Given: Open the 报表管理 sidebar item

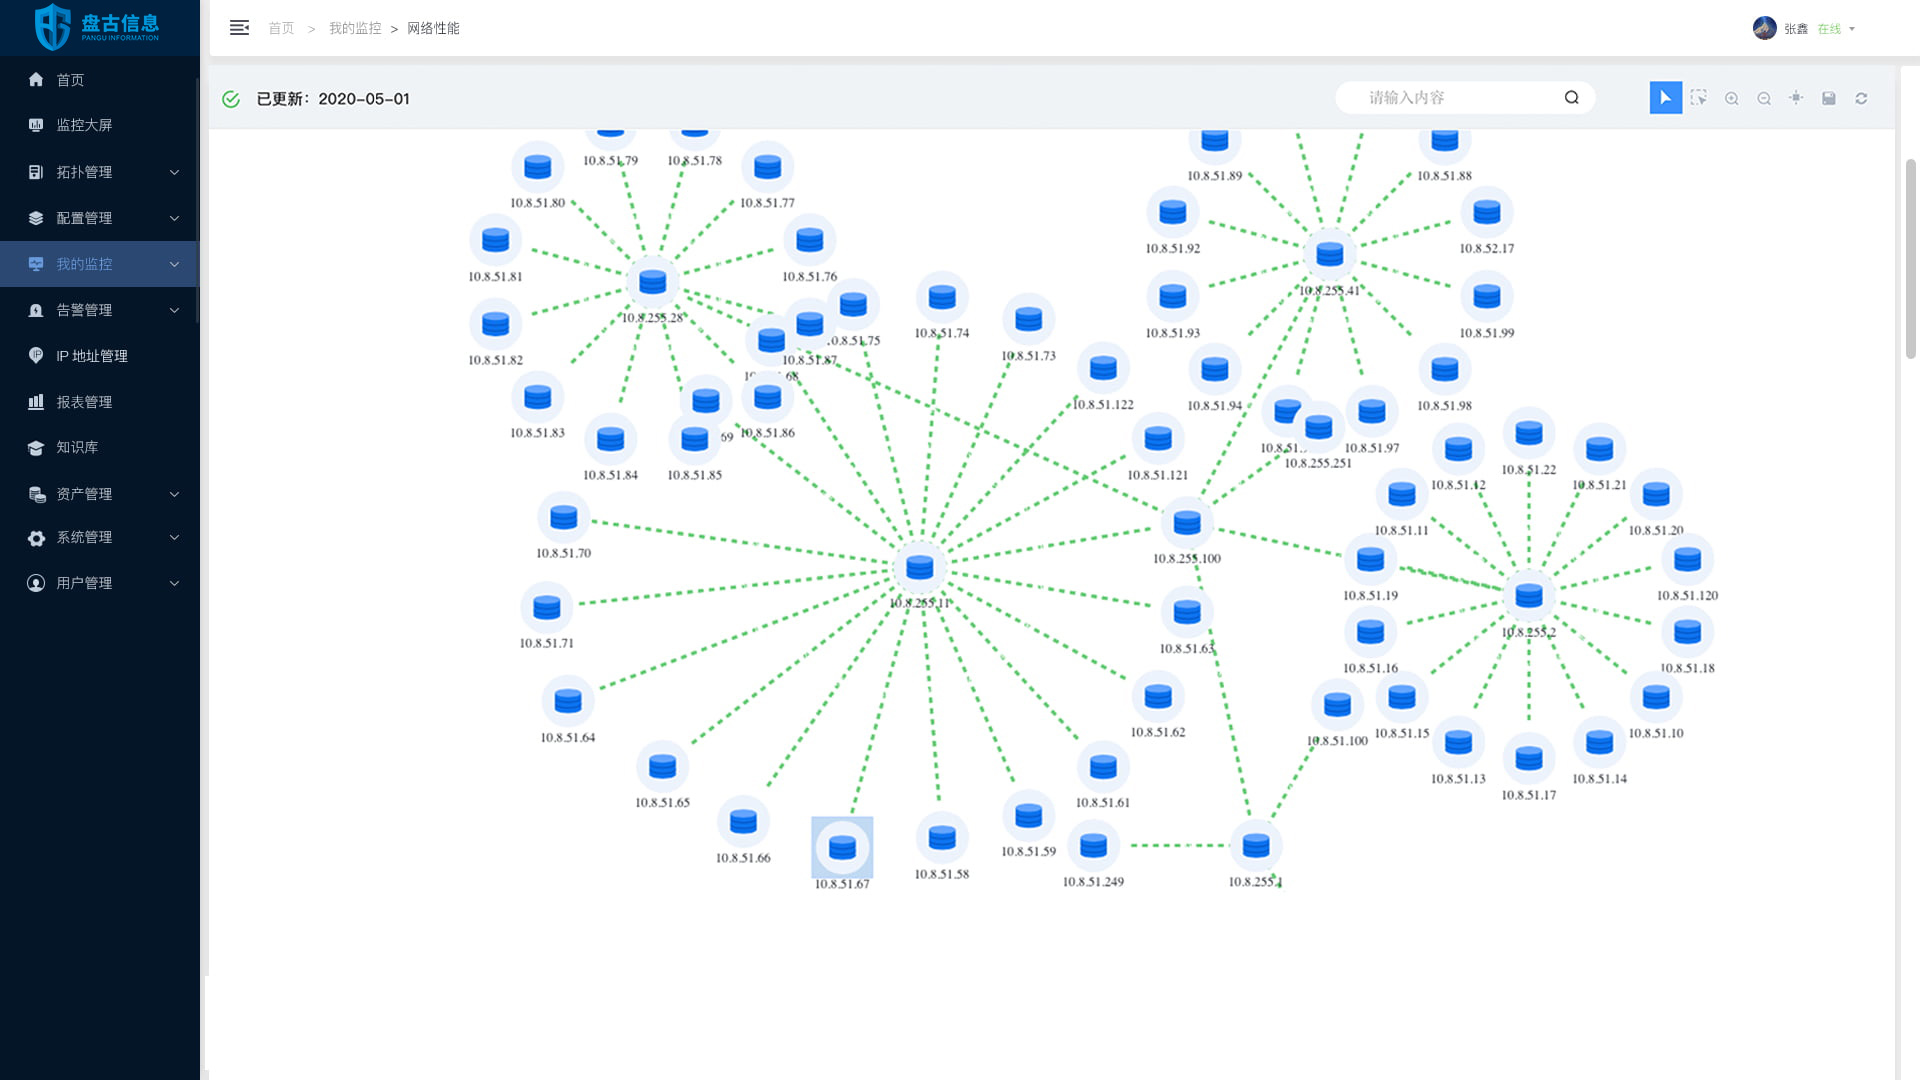Looking at the screenshot, I should tap(84, 402).
